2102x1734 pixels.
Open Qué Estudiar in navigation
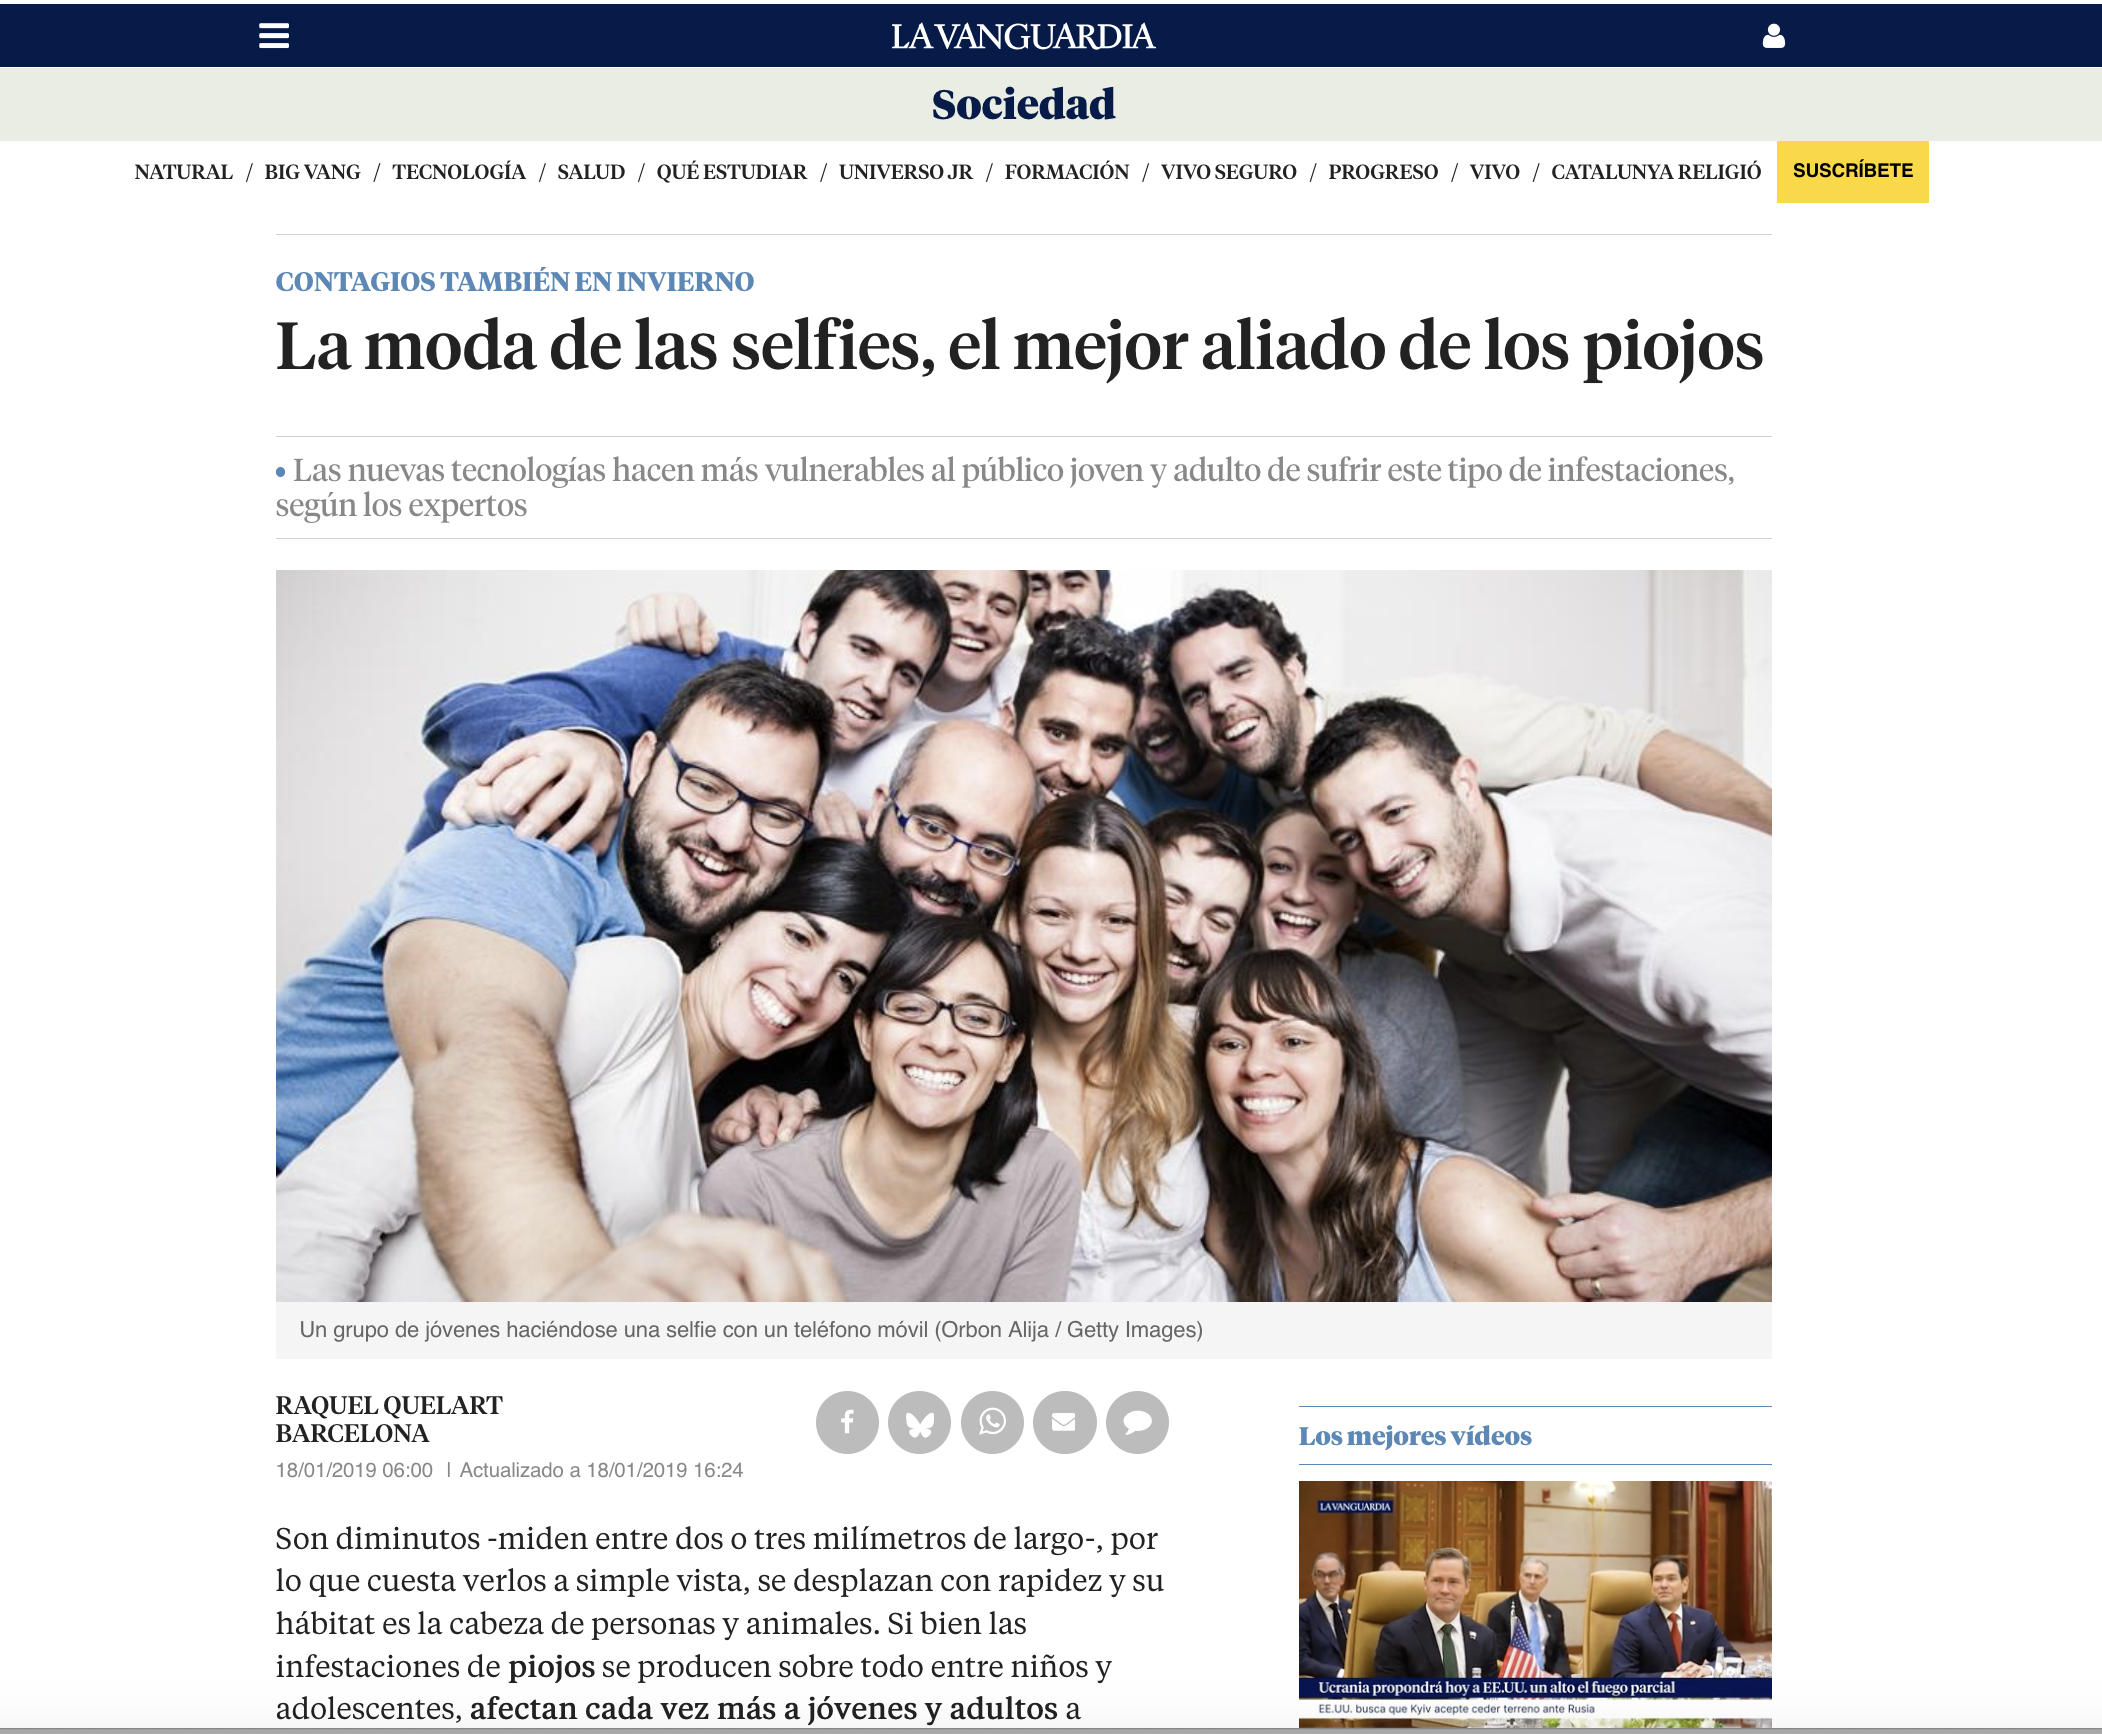[x=732, y=172]
